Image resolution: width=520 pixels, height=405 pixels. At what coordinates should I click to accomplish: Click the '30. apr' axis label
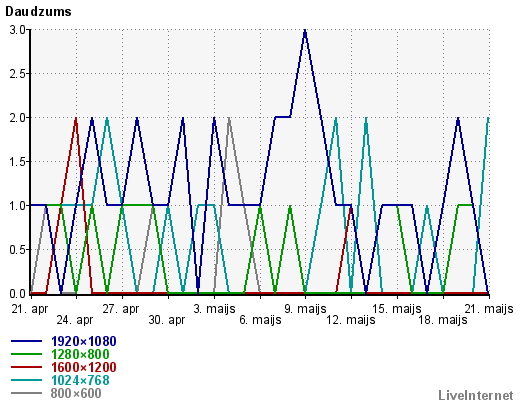(167, 320)
